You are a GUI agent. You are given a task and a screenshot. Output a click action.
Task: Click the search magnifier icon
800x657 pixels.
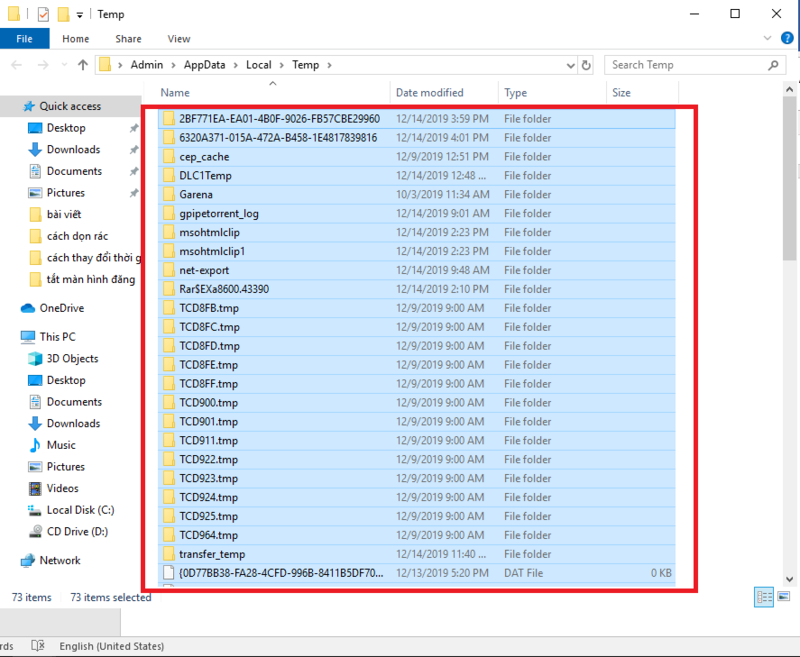coord(773,65)
